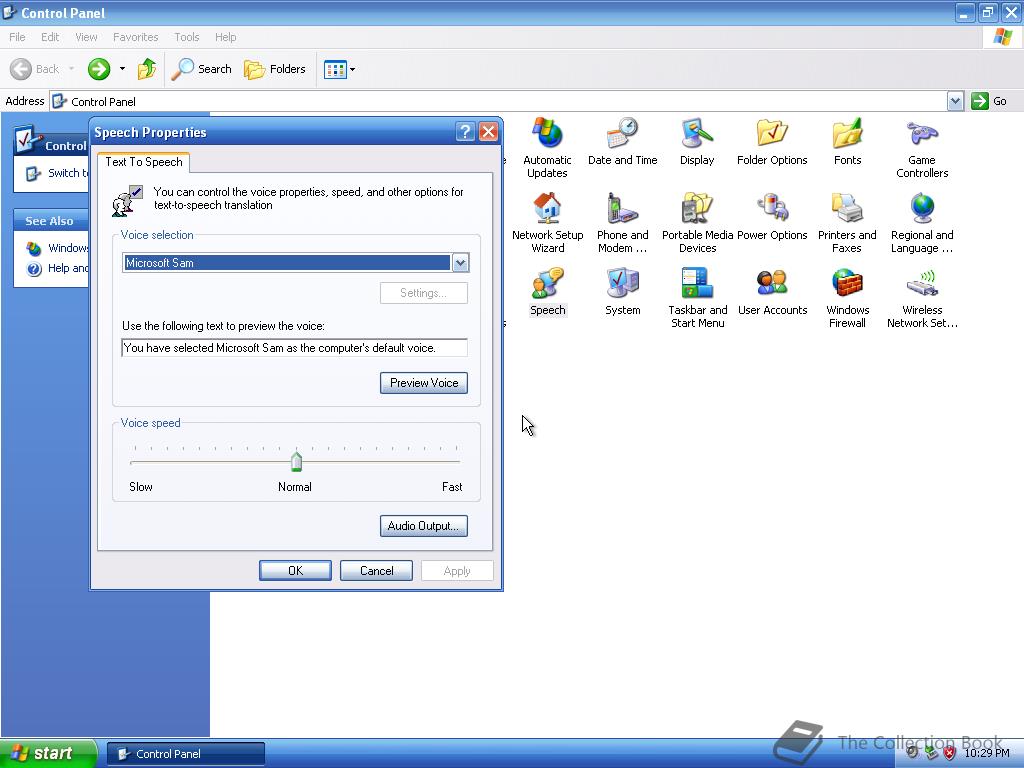Open the Forward button history dropdown arrow
1024x768 pixels.
tap(122, 69)
